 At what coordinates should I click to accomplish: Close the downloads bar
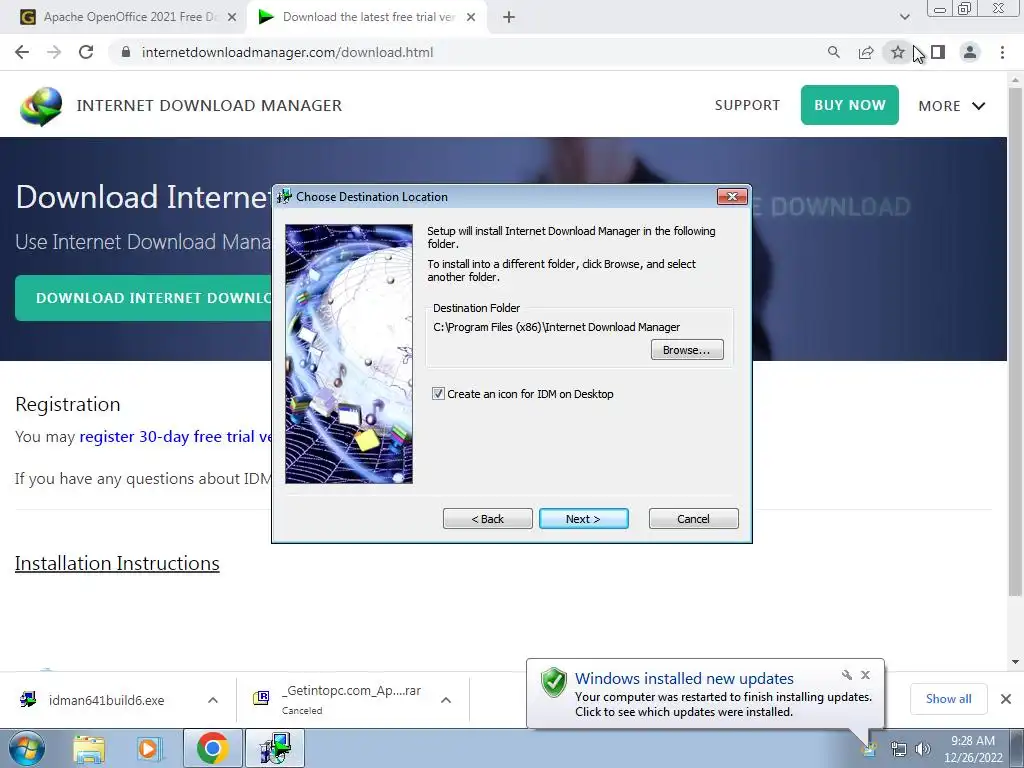(x=1006, y=699)
